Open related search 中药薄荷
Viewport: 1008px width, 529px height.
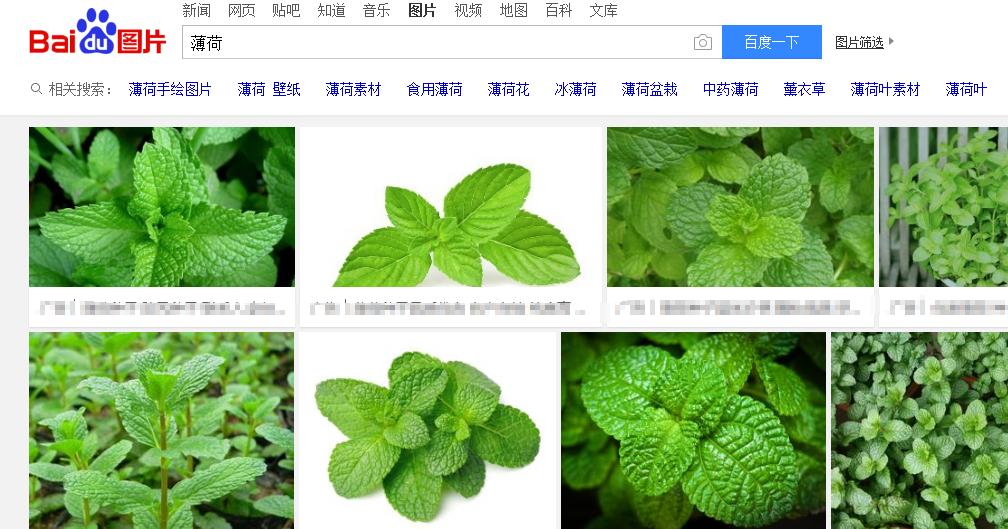pyautogui.click(x=731, y=89)
